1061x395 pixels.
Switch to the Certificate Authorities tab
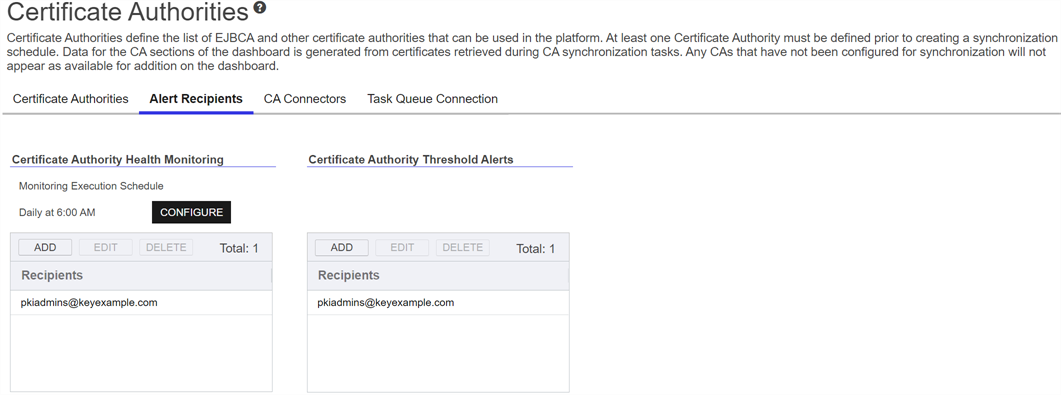tap(70, 99)
